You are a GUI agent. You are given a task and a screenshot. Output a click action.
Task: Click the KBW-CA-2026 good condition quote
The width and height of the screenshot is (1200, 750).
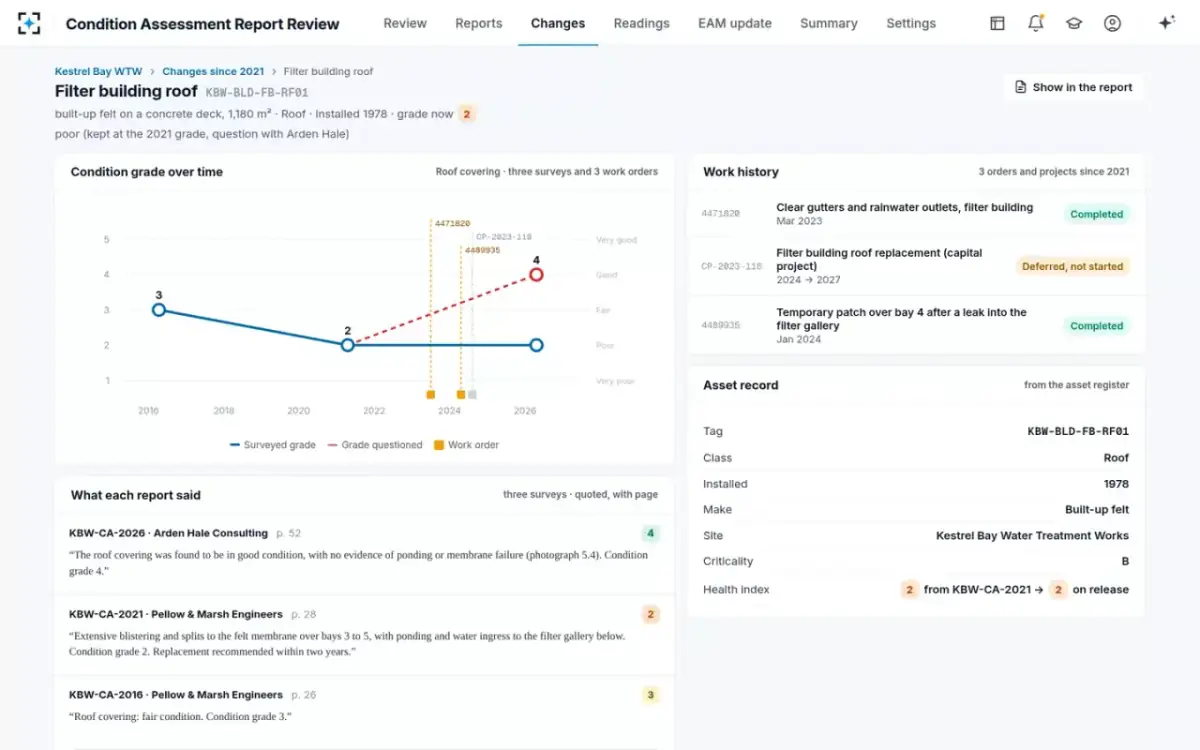[359, 562]
